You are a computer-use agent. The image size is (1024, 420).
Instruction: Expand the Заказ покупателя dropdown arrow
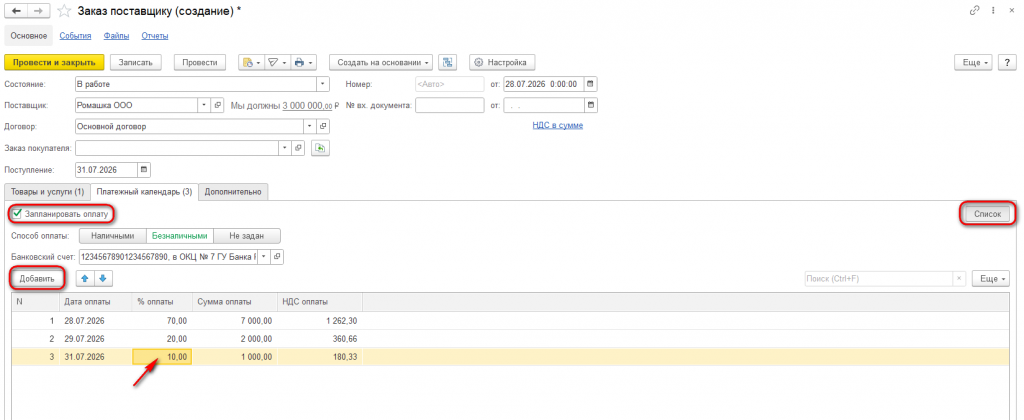284,148
